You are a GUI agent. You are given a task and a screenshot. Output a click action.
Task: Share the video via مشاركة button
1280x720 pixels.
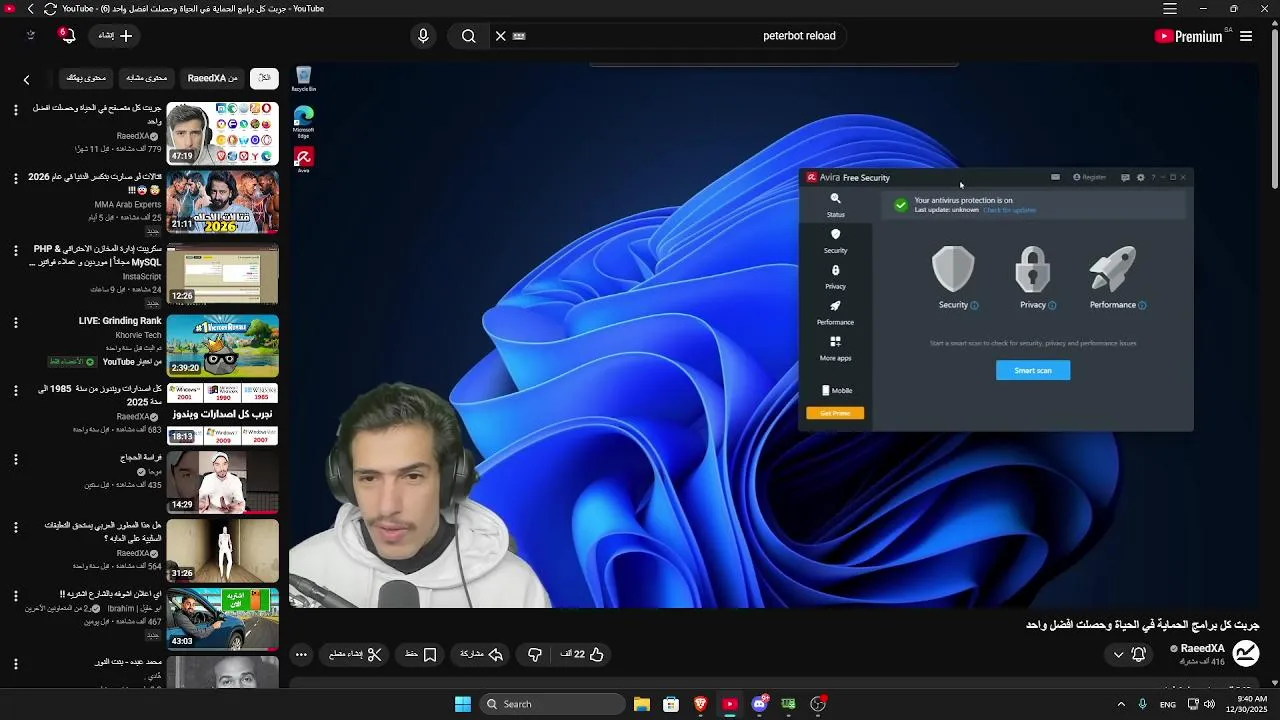tap(479, 654)
